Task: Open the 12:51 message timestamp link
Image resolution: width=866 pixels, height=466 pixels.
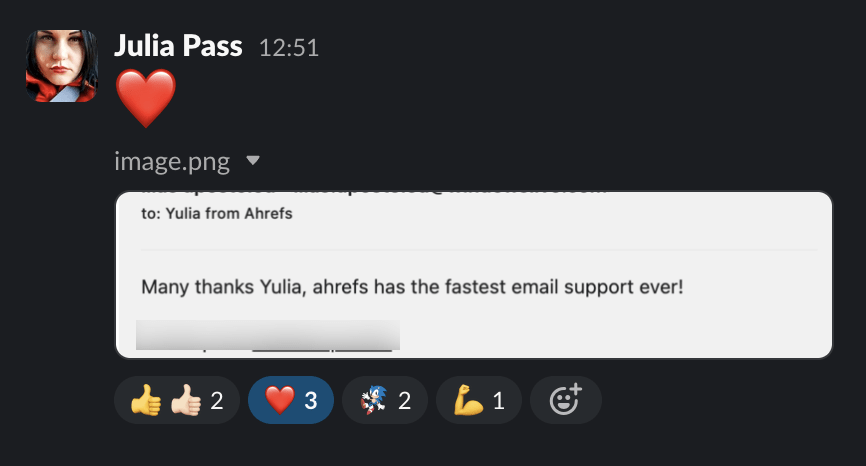Action: [x=288, y=47]
